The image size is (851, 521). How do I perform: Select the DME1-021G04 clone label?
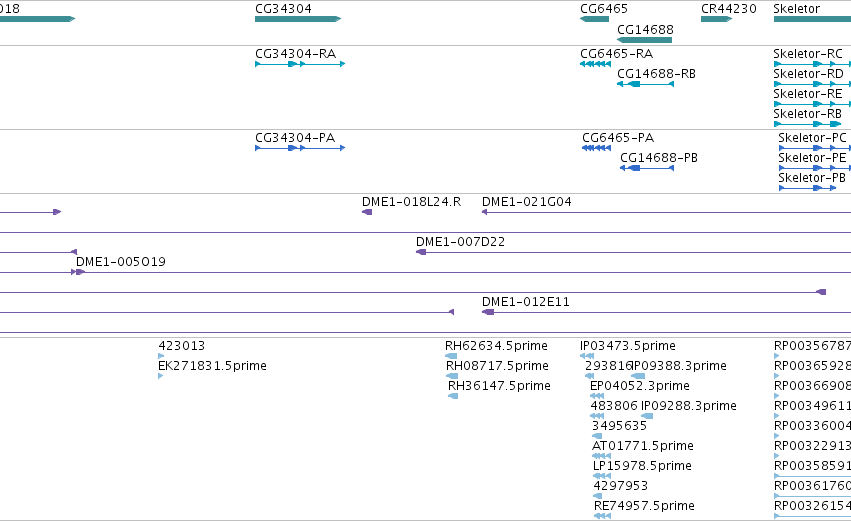pyautogui.click(x=526, y=202)
